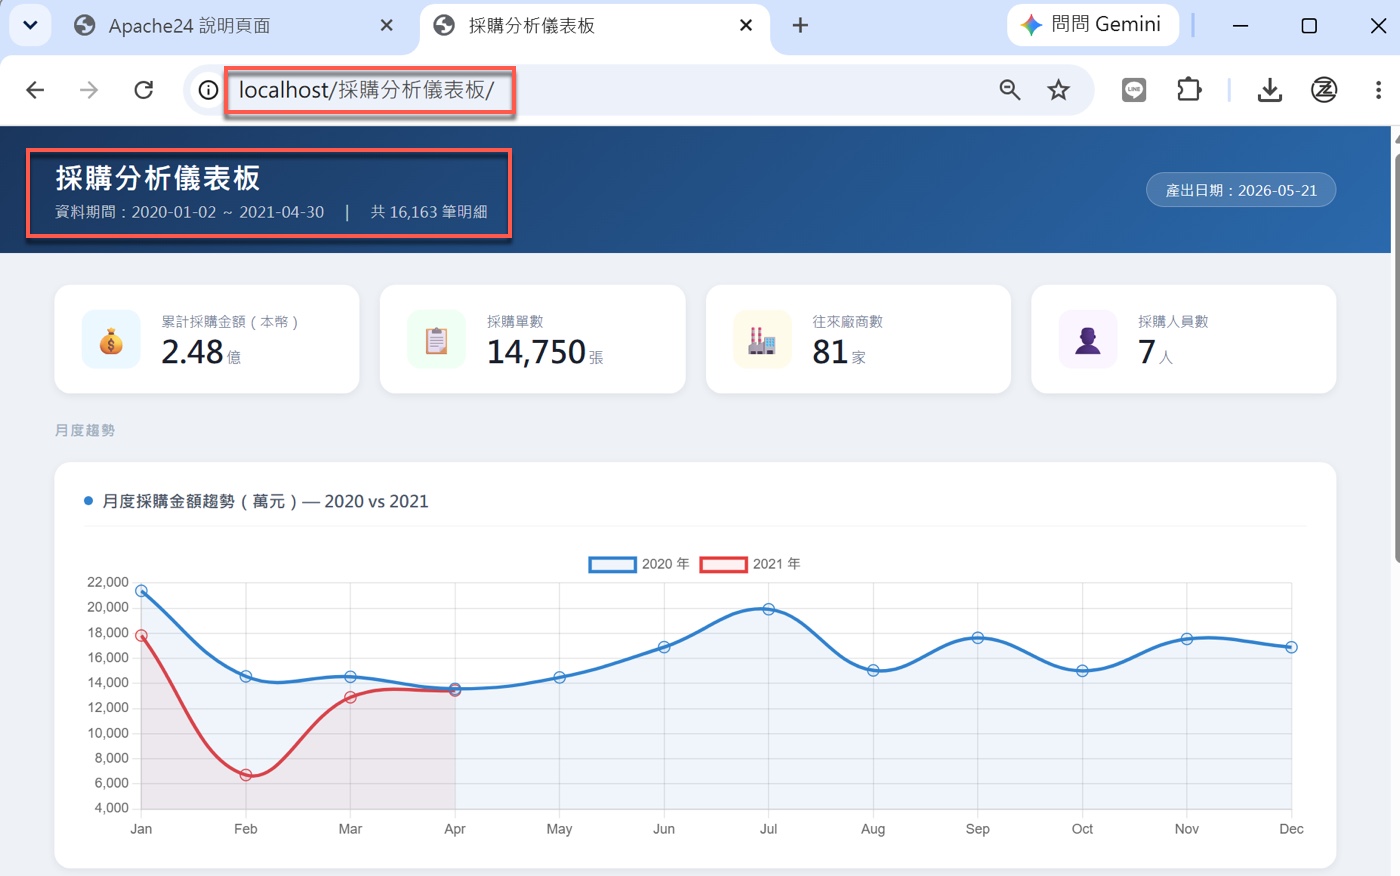Viewport: 1400px width, 876px height.
Task: Click the 2020 blue legend color box
Action: (613, 565)
